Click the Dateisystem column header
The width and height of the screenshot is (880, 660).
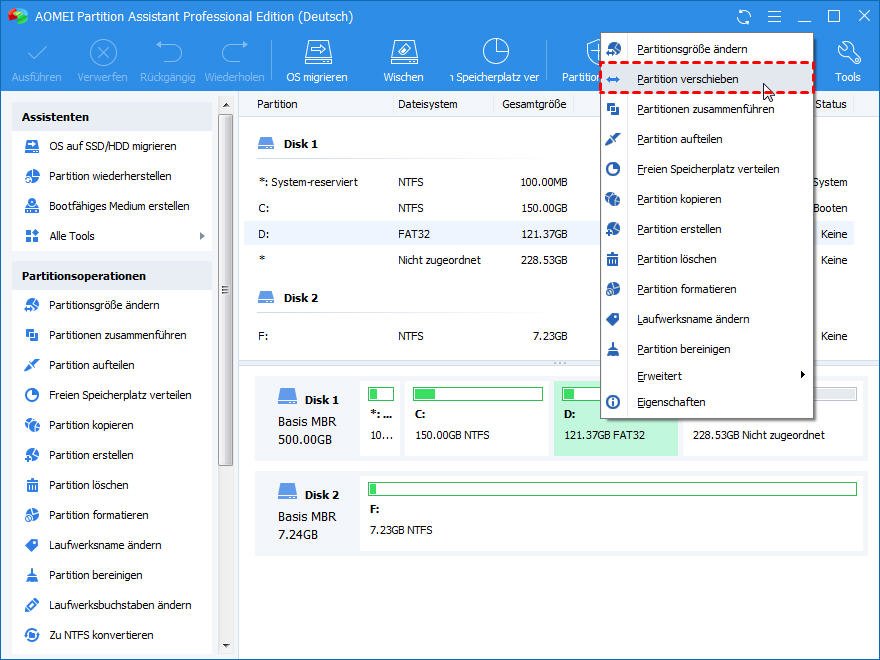[428, 104]
